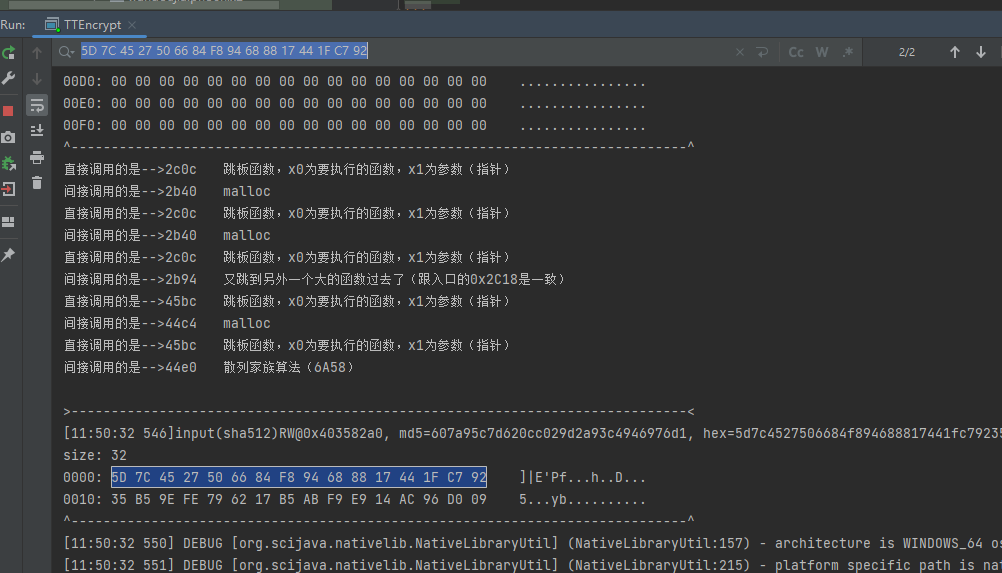Click highlighted hex bytes at row 0000

coord(298,477)
